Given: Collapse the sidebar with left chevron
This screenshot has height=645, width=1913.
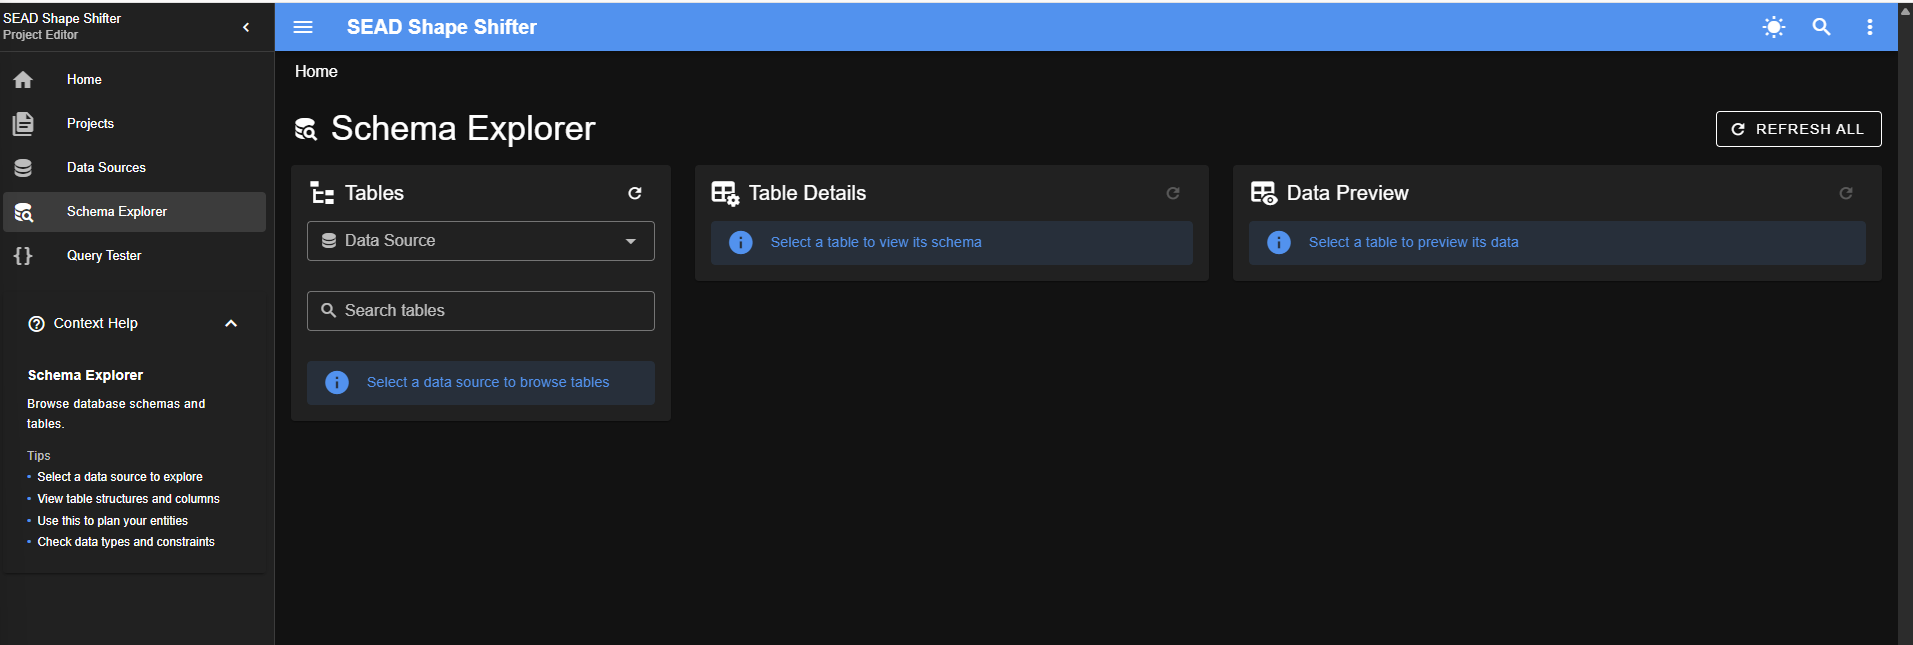Looking at the screenshot, I should [246, 27].
